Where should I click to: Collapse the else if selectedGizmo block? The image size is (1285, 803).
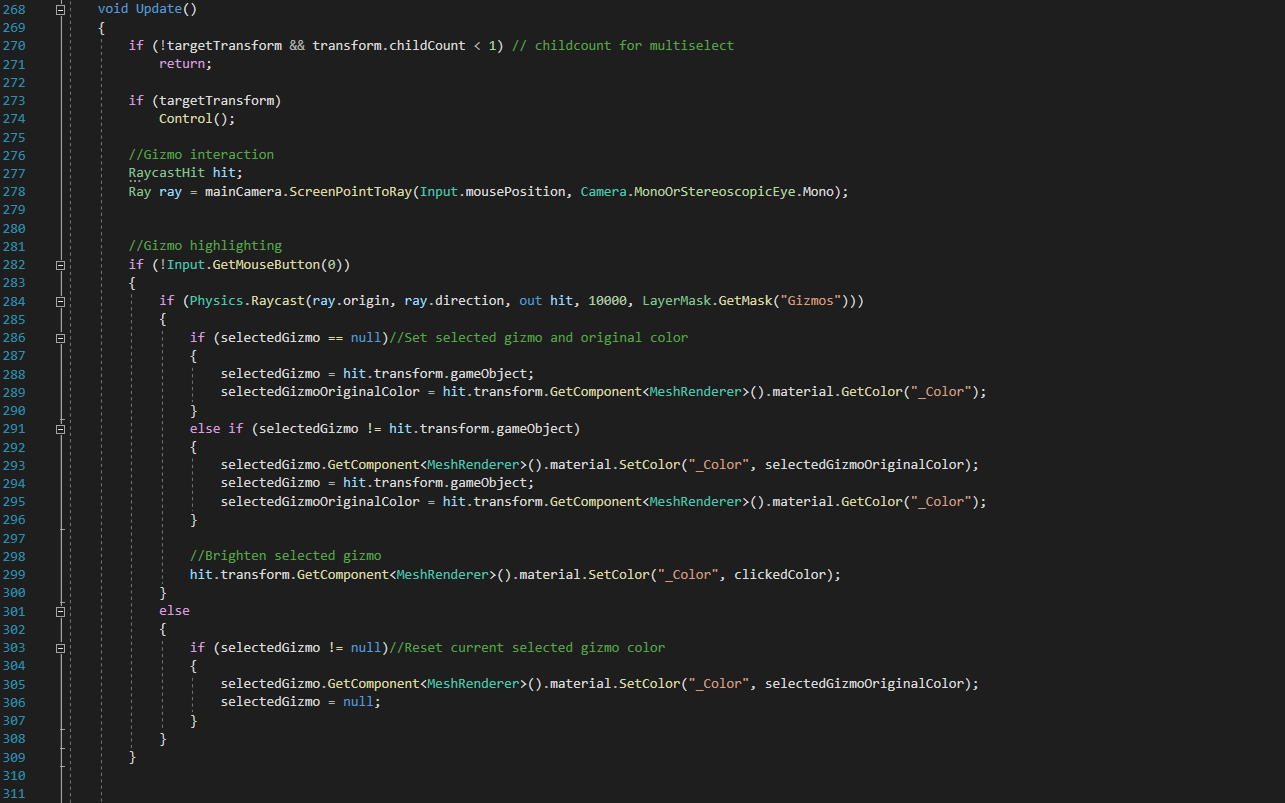(x=61, y=429)
